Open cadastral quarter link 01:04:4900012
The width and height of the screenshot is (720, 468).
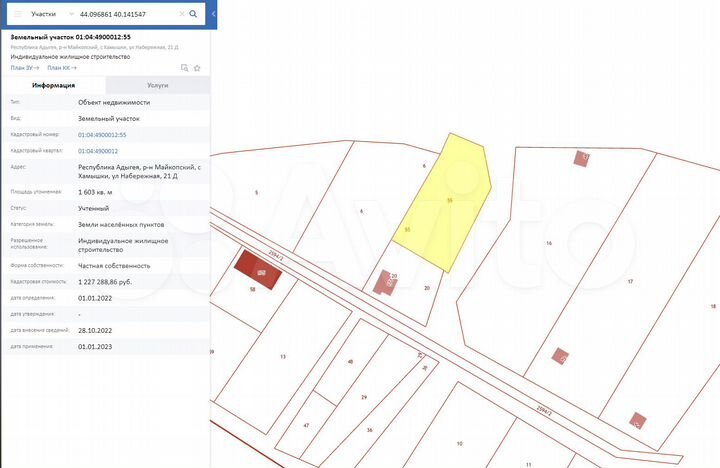tap(98, 150)
